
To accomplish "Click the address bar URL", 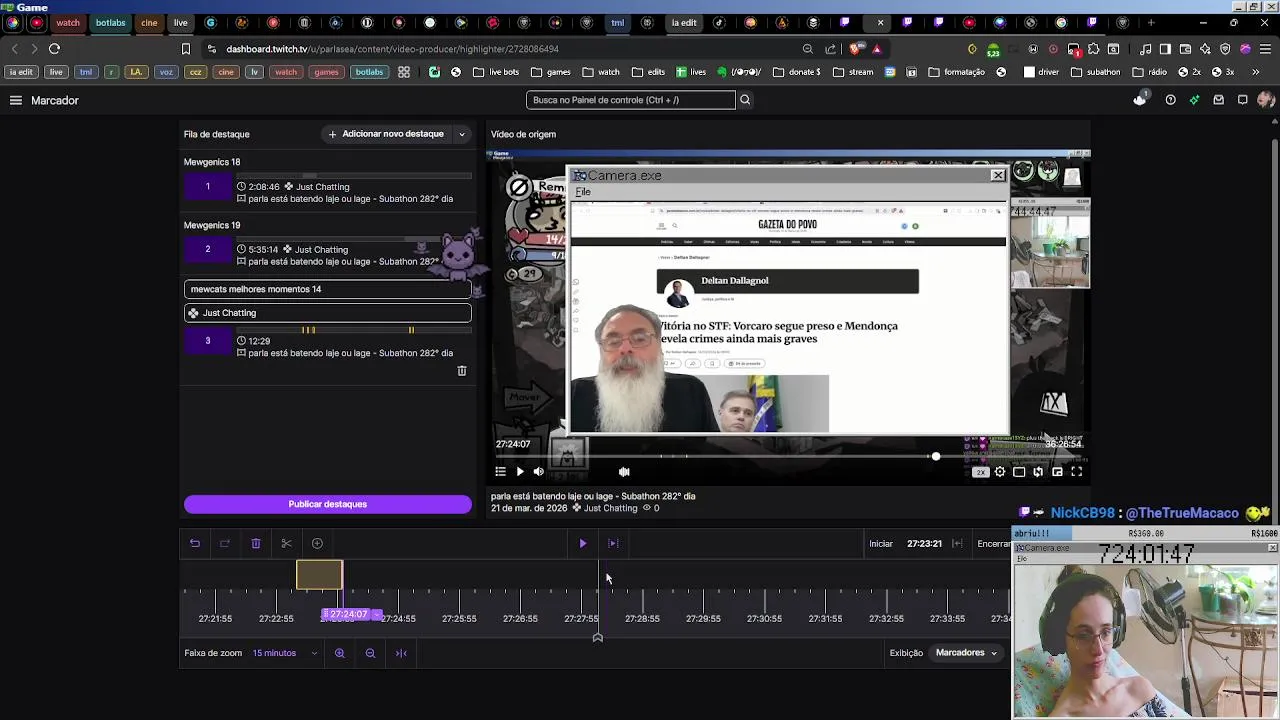I will click(x=392, y=49).
